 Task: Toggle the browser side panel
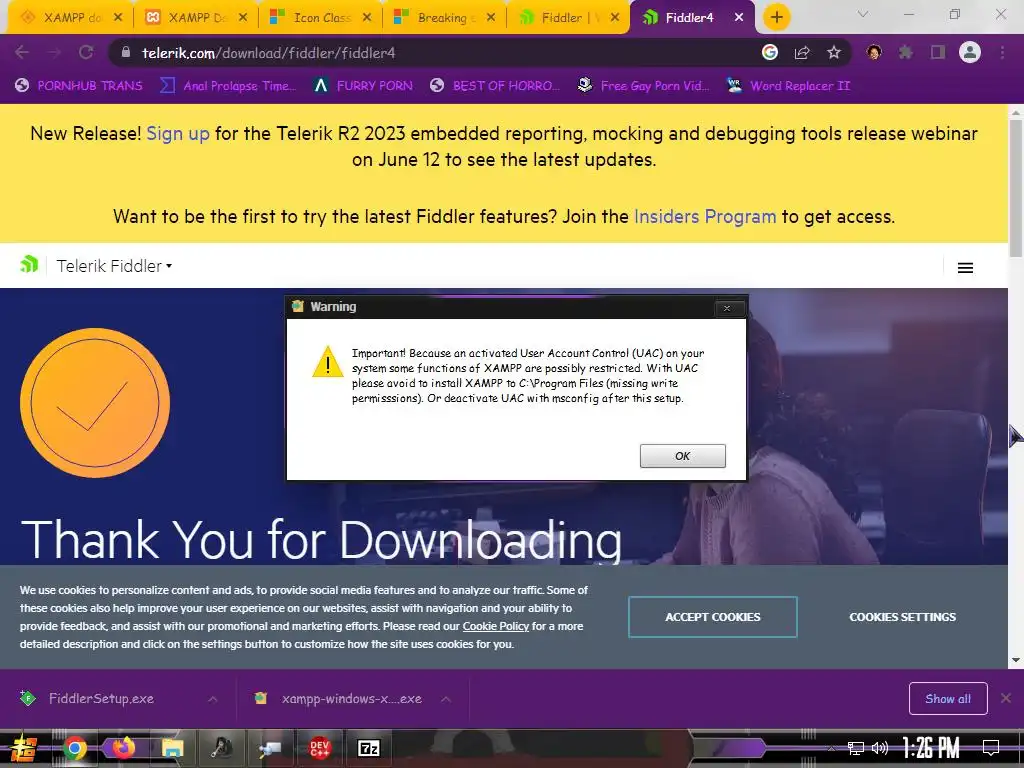click(x=938, y=52)
